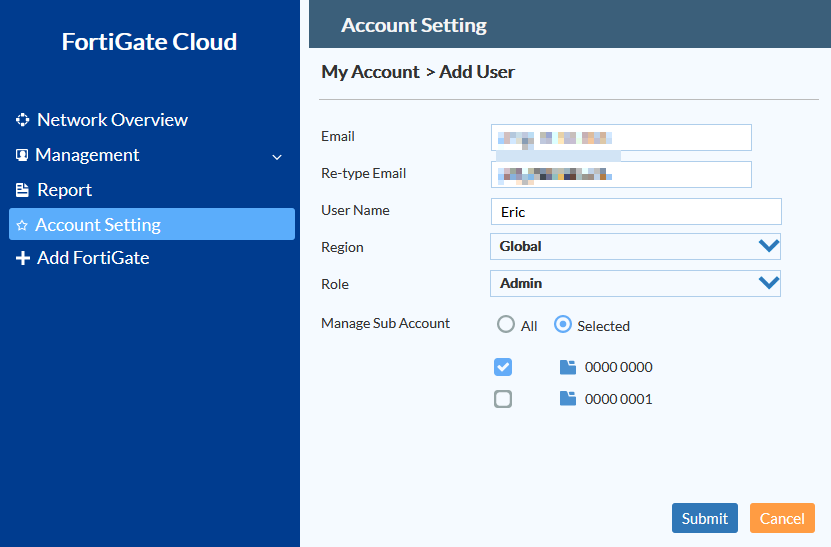Open the Report menu item
831x547 pixels.
click(x=64, y=190)
